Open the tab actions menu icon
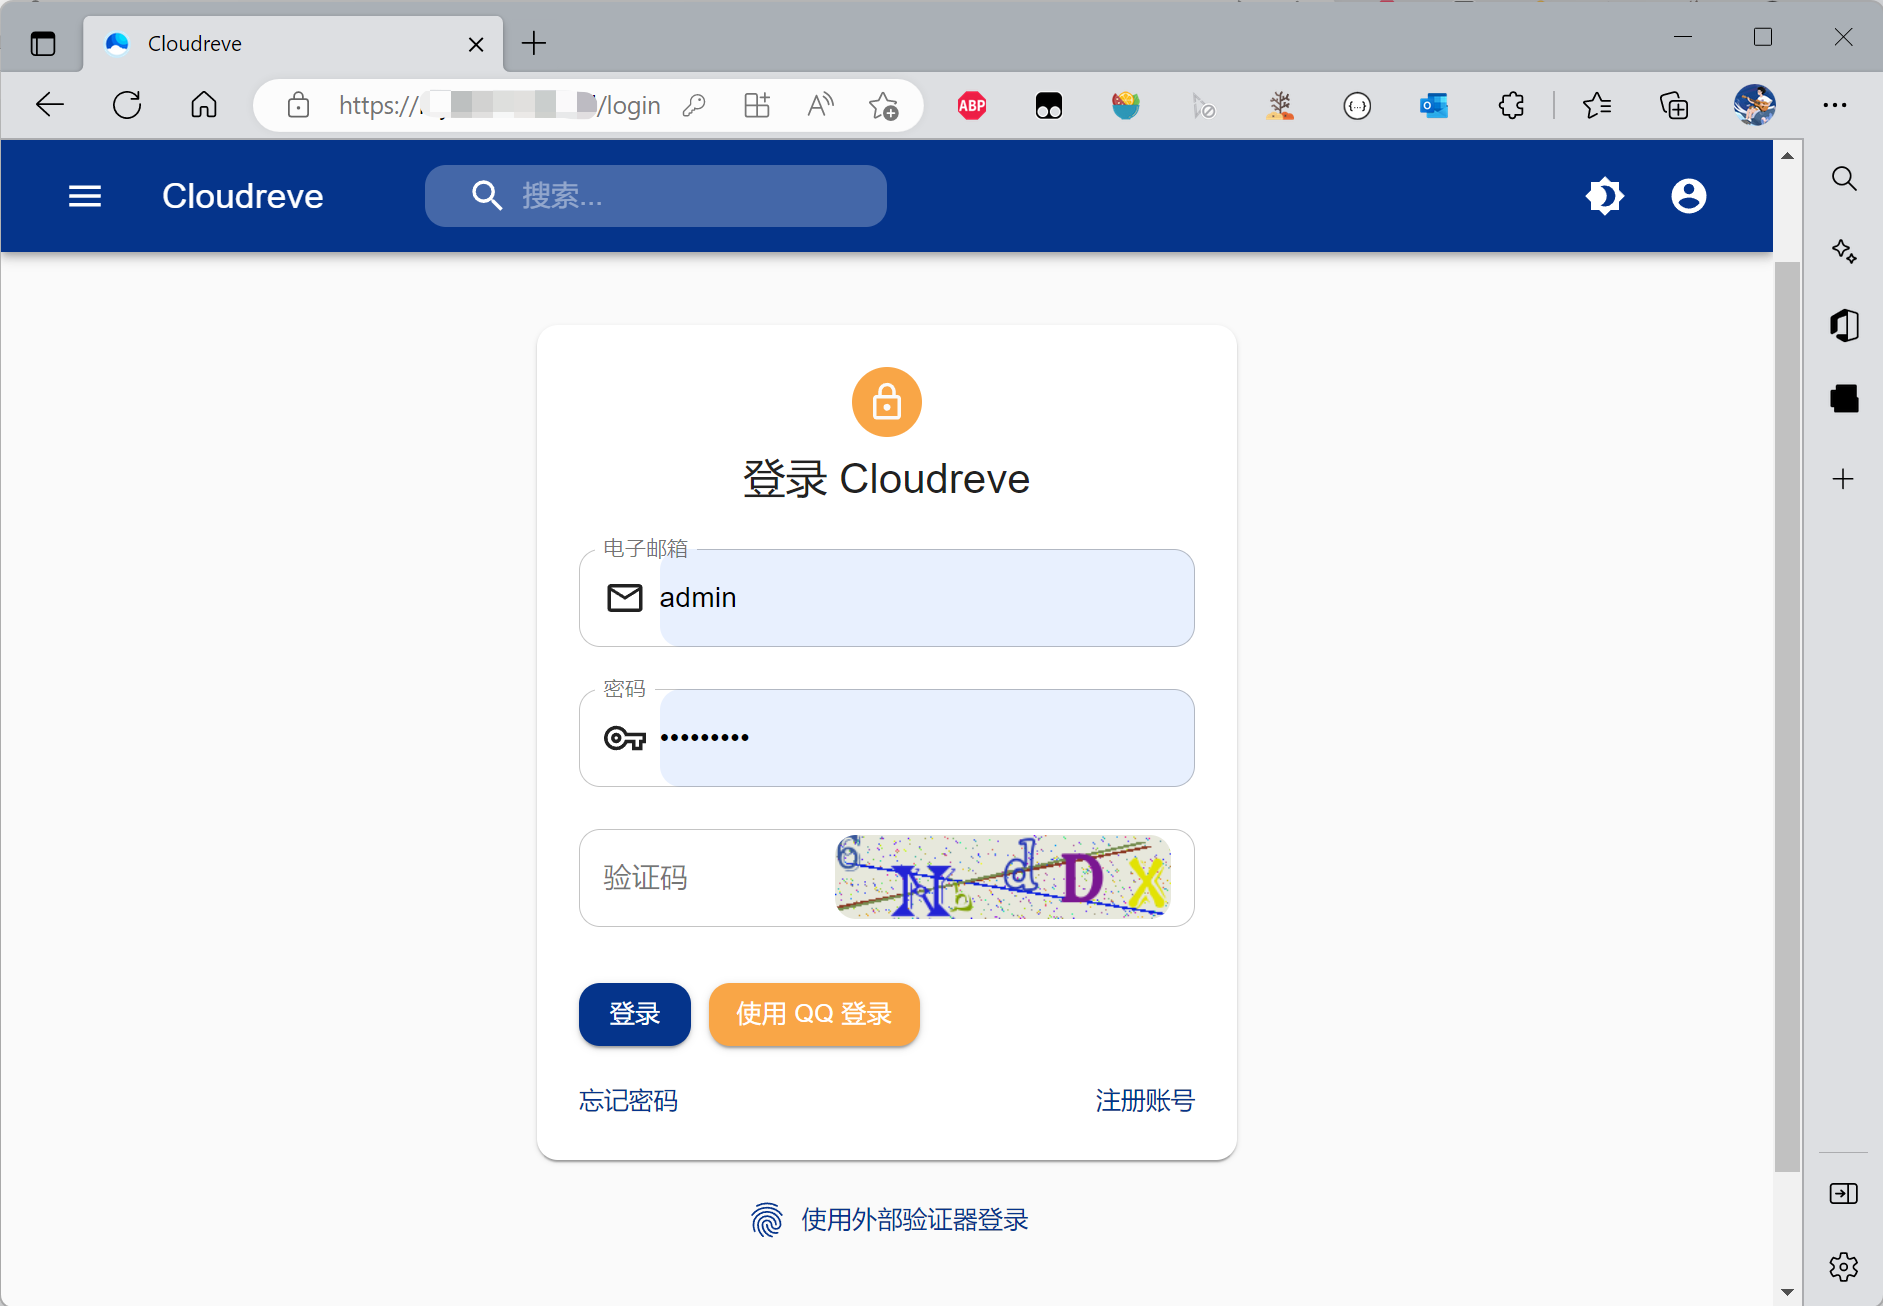1883x1306 pixels. (x=43, y=44)
